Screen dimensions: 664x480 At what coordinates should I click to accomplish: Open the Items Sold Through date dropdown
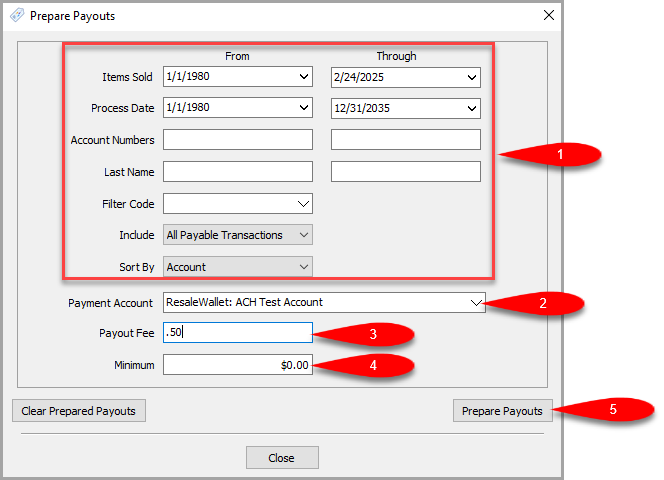[x=472, y=78]
